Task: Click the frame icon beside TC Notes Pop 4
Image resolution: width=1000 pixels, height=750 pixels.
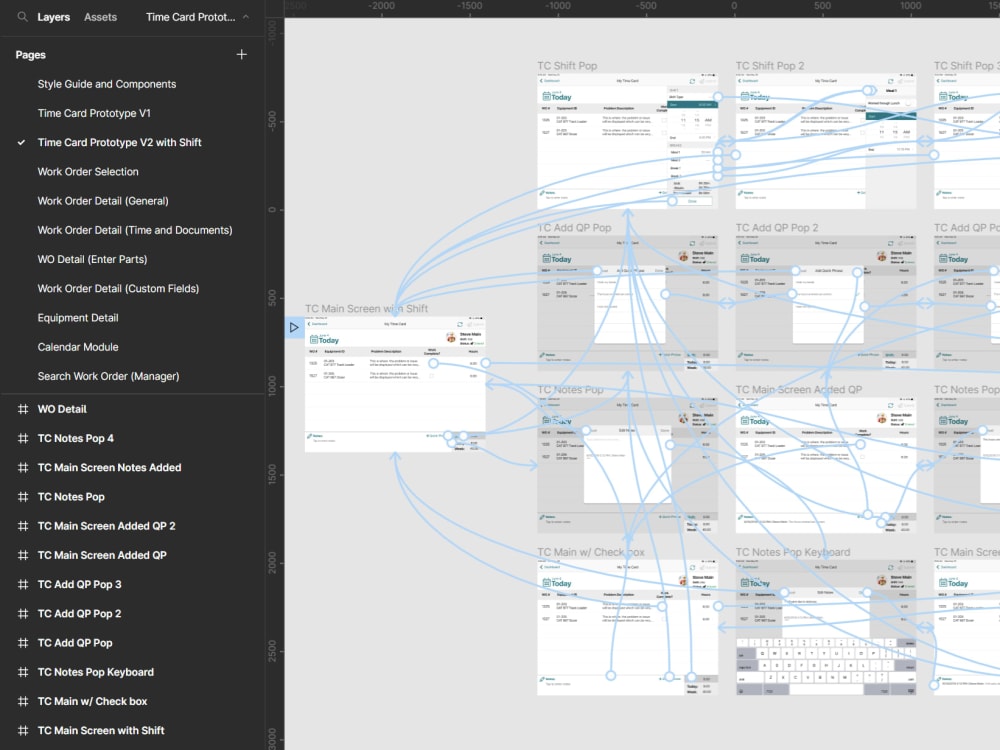Action: 23,439
